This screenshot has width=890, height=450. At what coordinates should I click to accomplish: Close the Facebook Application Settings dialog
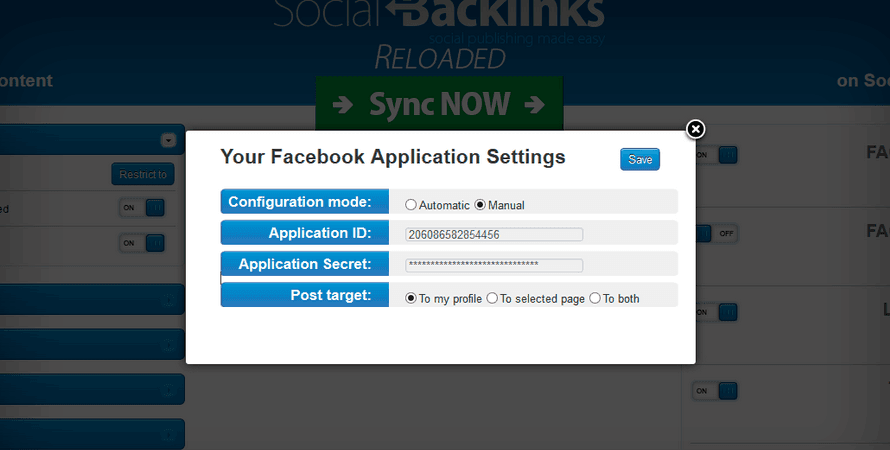click(695, 129)
